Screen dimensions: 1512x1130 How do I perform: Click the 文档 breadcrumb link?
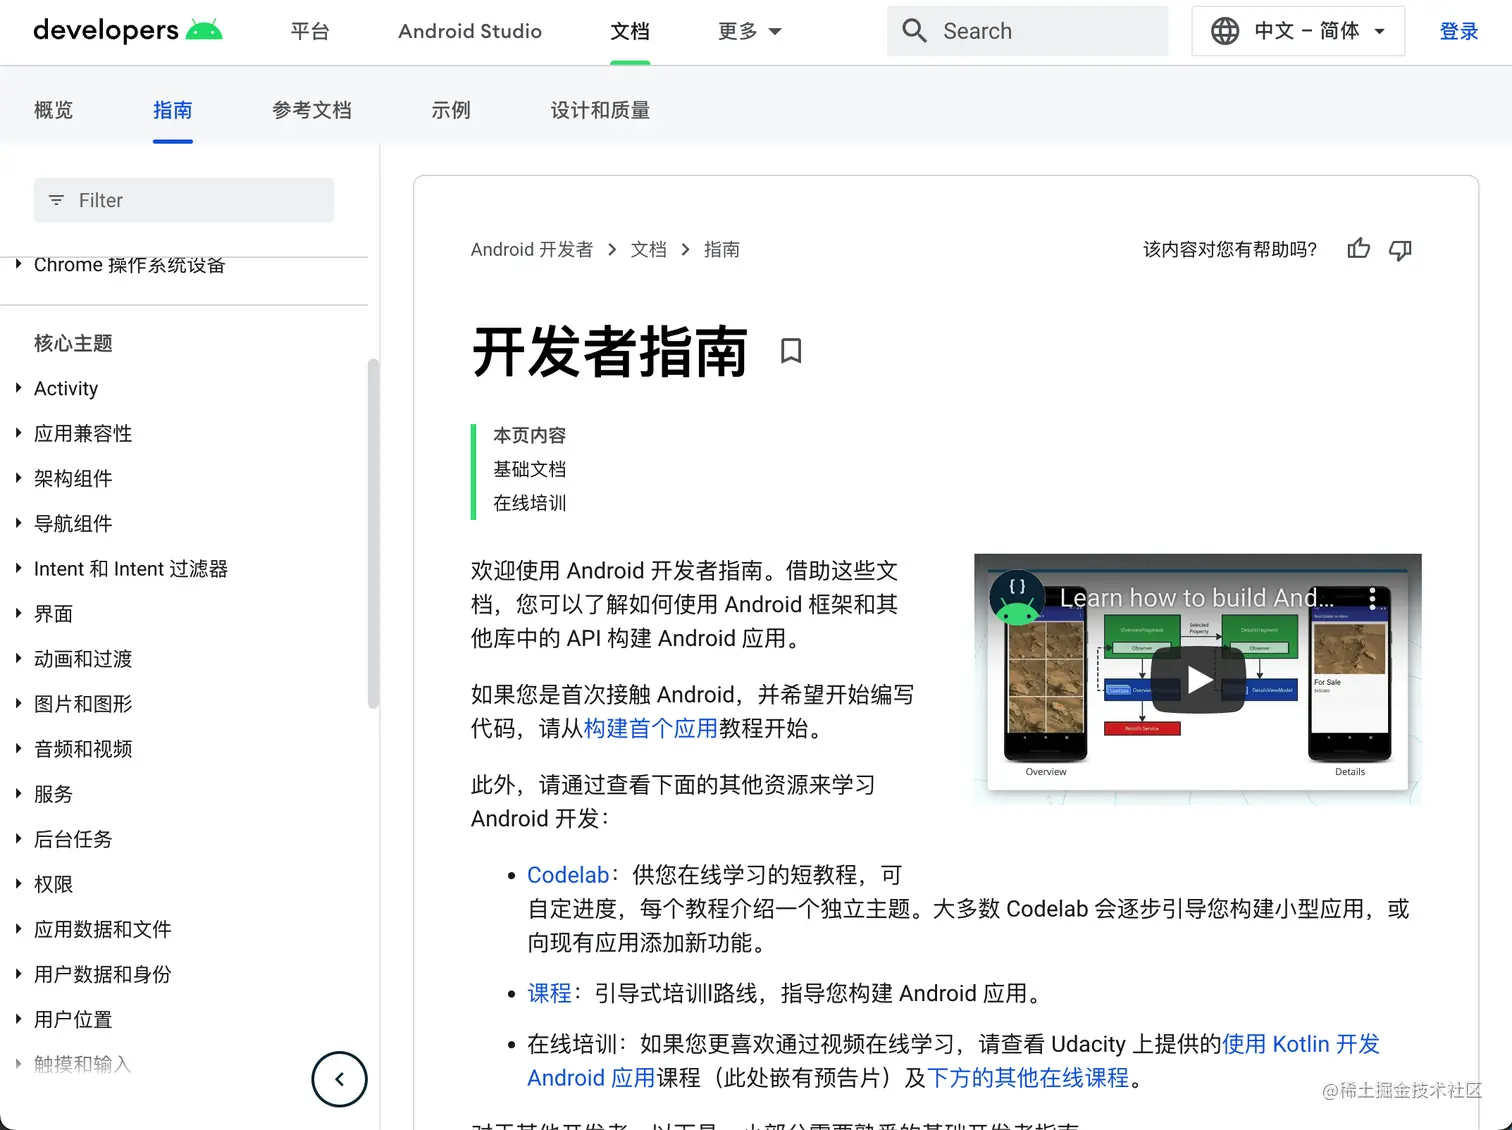(x=648, y=249)
